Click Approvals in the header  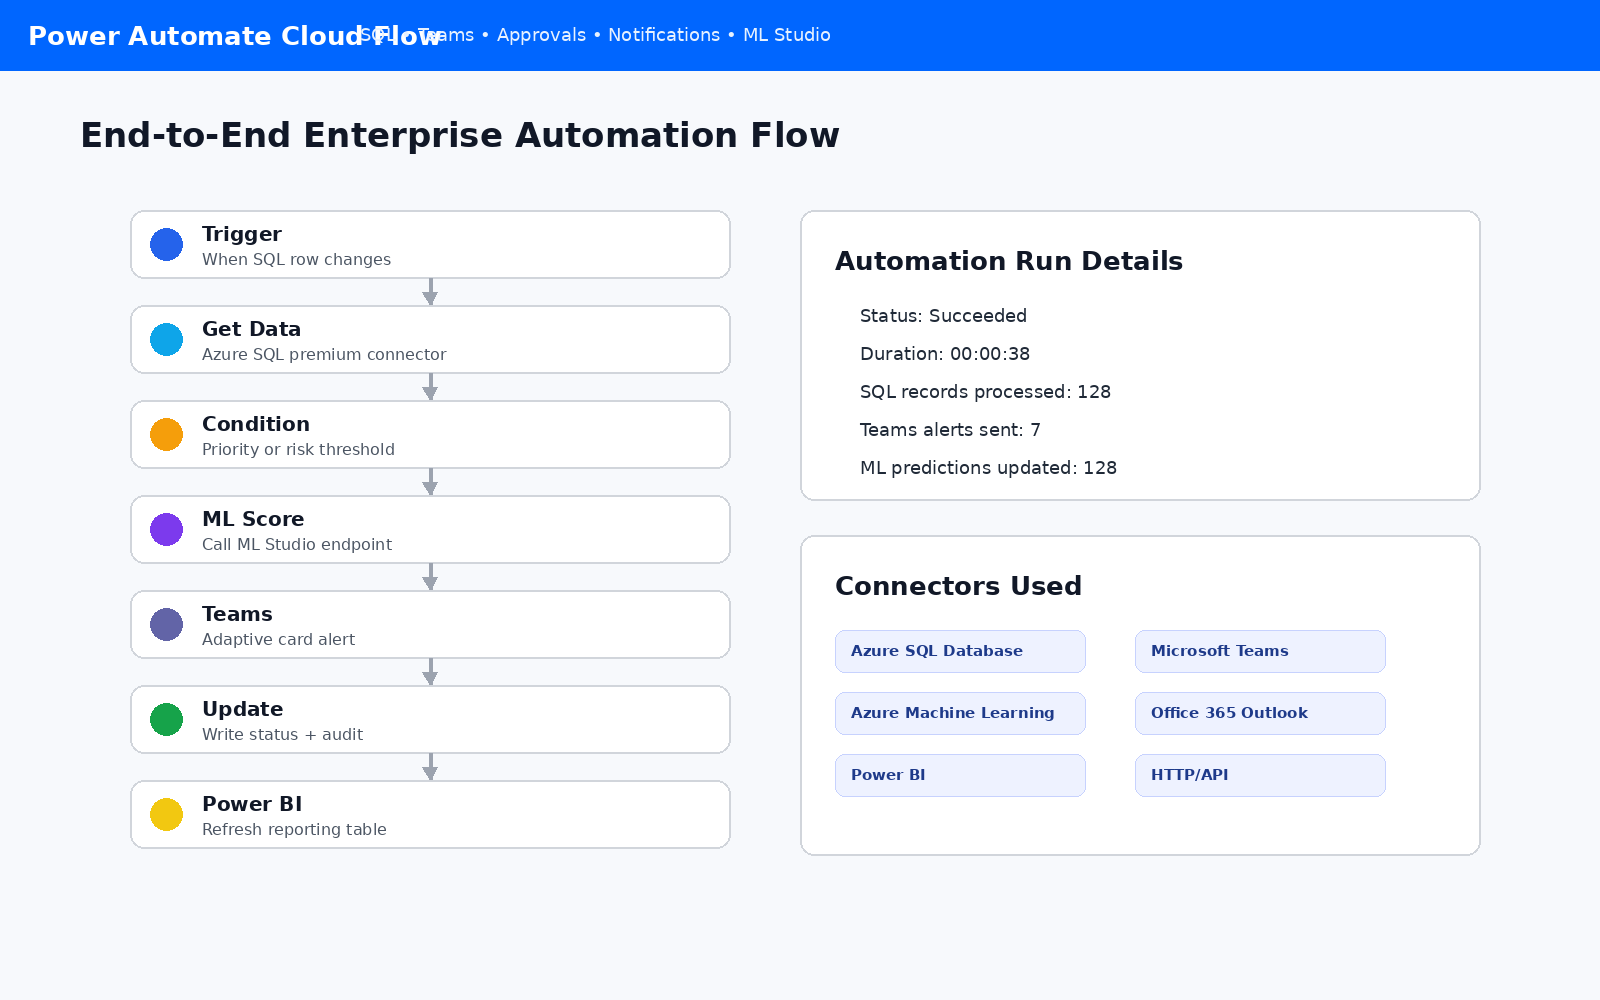tap(541, 35)
